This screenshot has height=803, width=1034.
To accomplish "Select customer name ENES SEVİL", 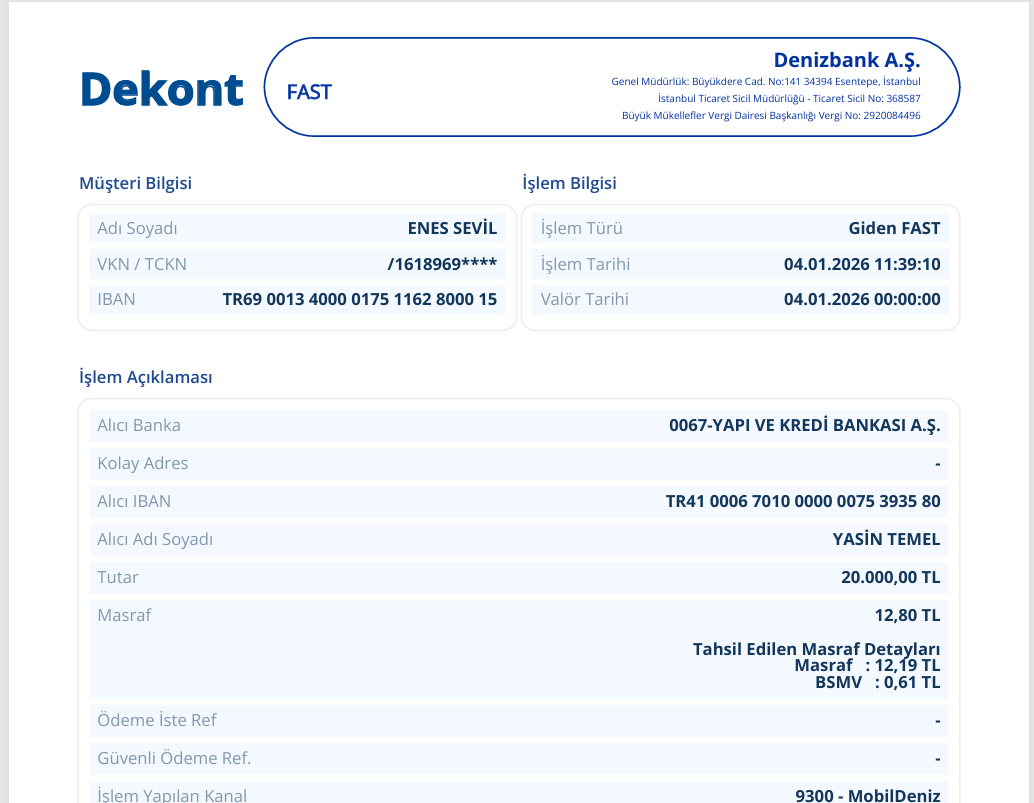I will 452,228.
